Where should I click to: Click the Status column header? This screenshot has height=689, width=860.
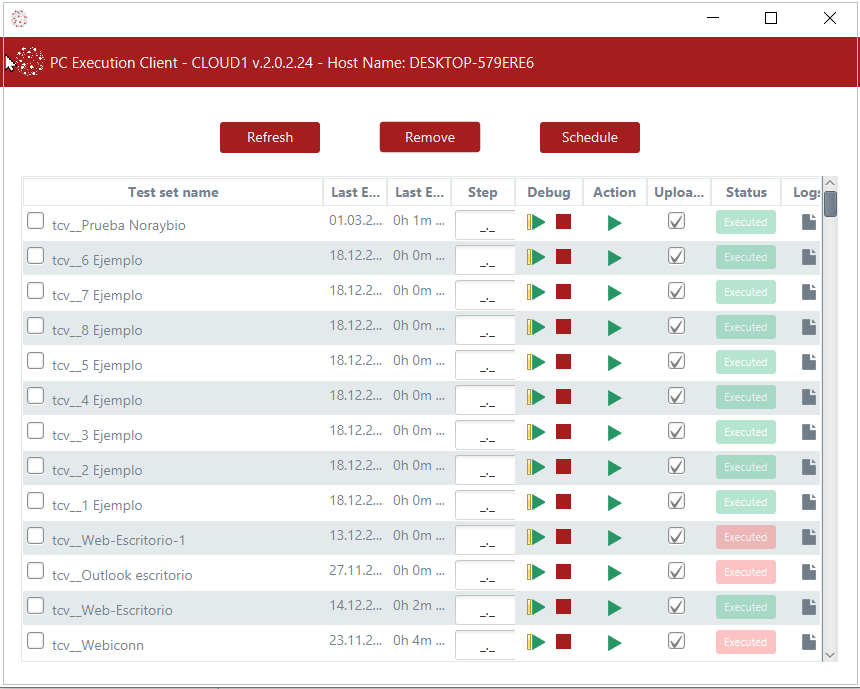click(746, 192)
